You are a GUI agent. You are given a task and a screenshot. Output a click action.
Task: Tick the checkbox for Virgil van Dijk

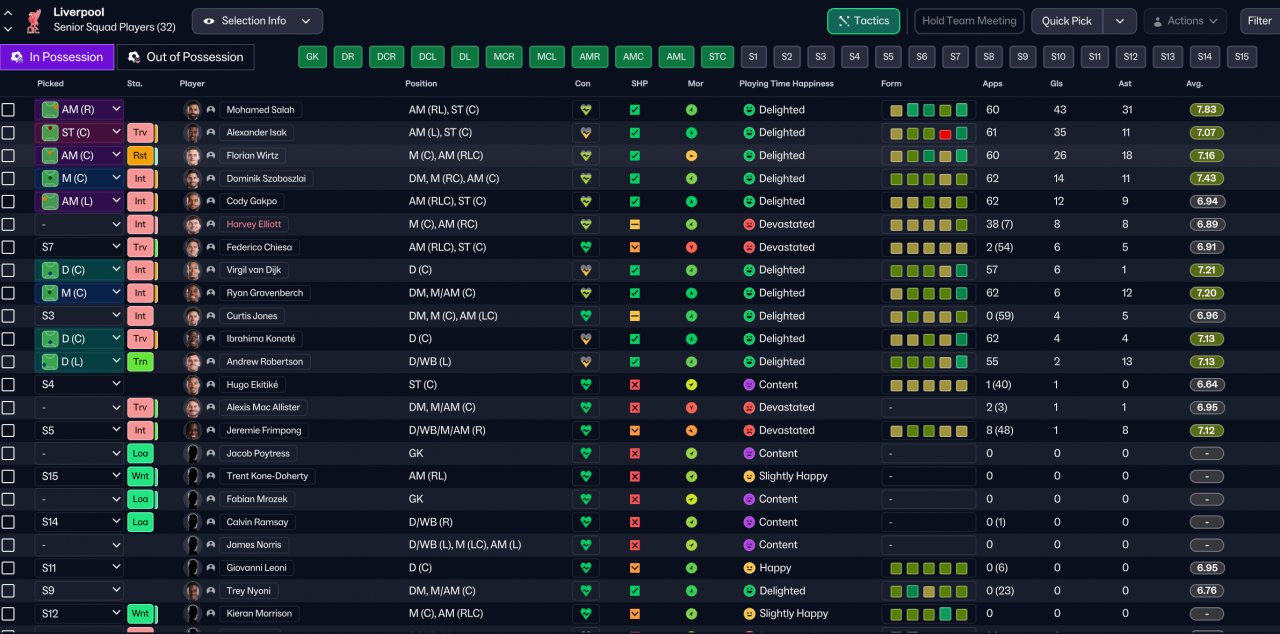click(8, 270)
